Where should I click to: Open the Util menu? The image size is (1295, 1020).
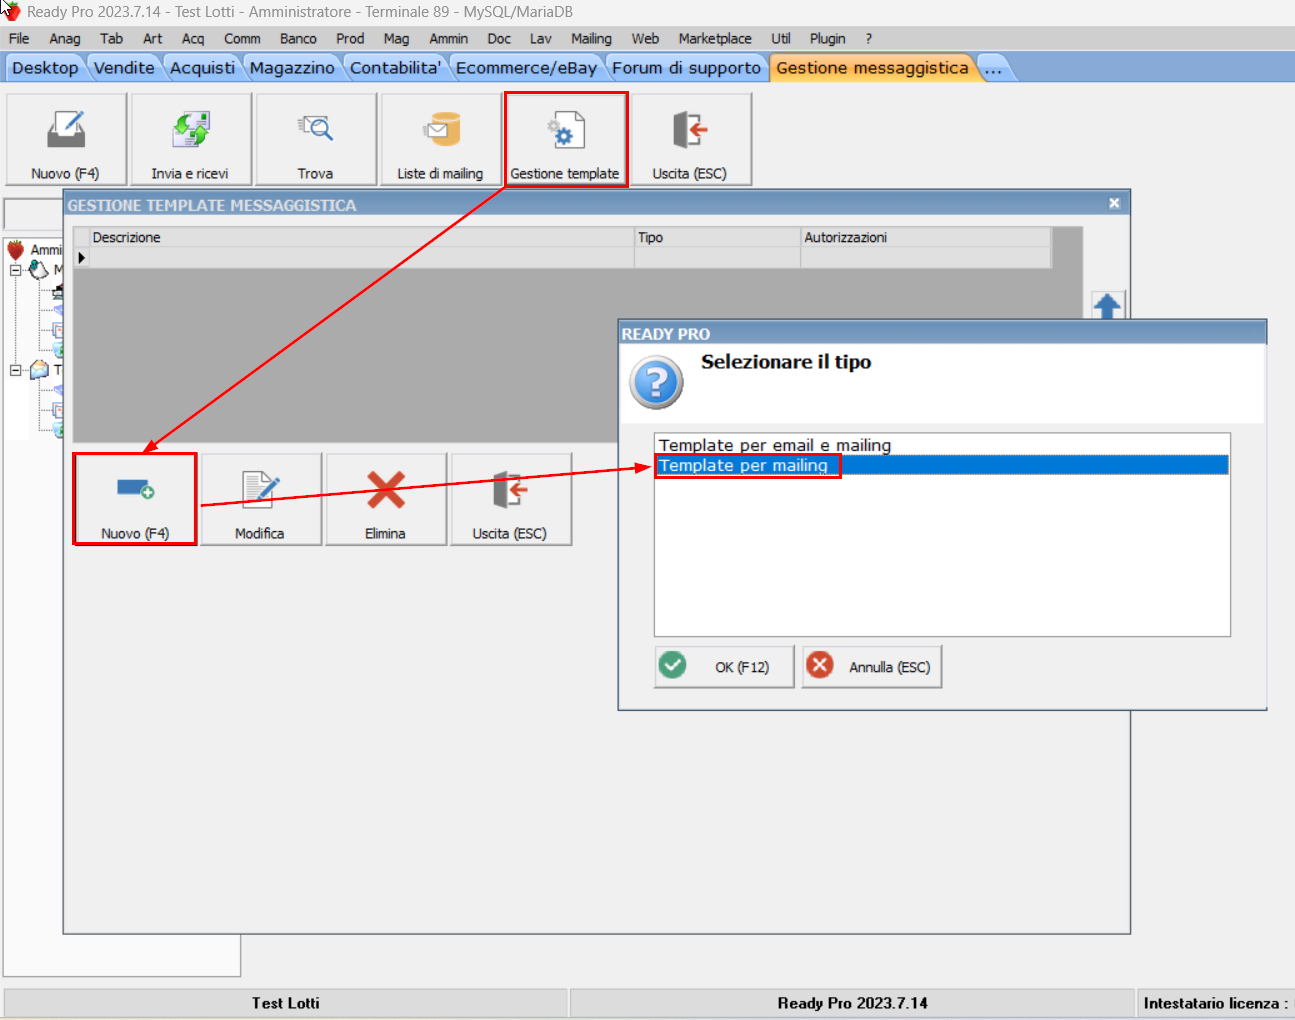(781, 39)
